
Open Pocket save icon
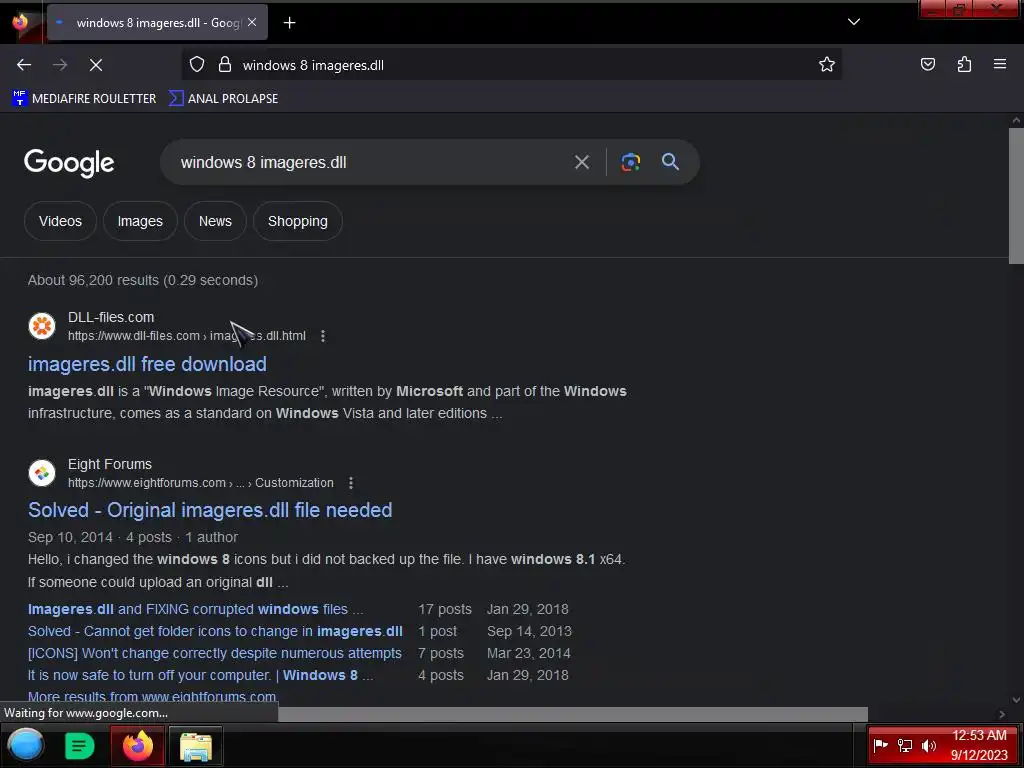coord(927,64)
